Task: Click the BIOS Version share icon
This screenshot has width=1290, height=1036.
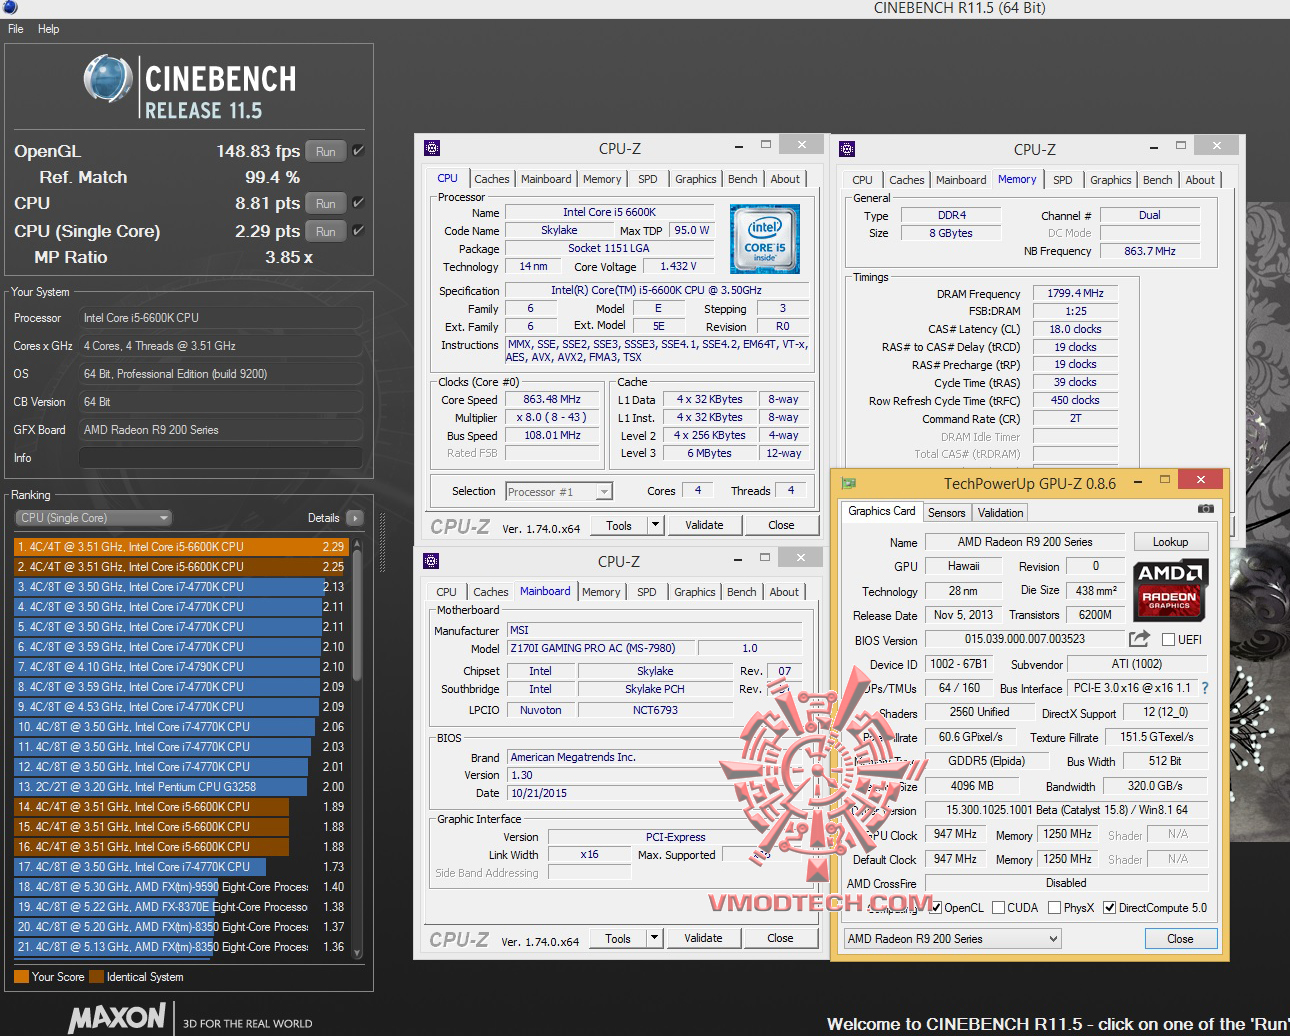Action: 1139,639
